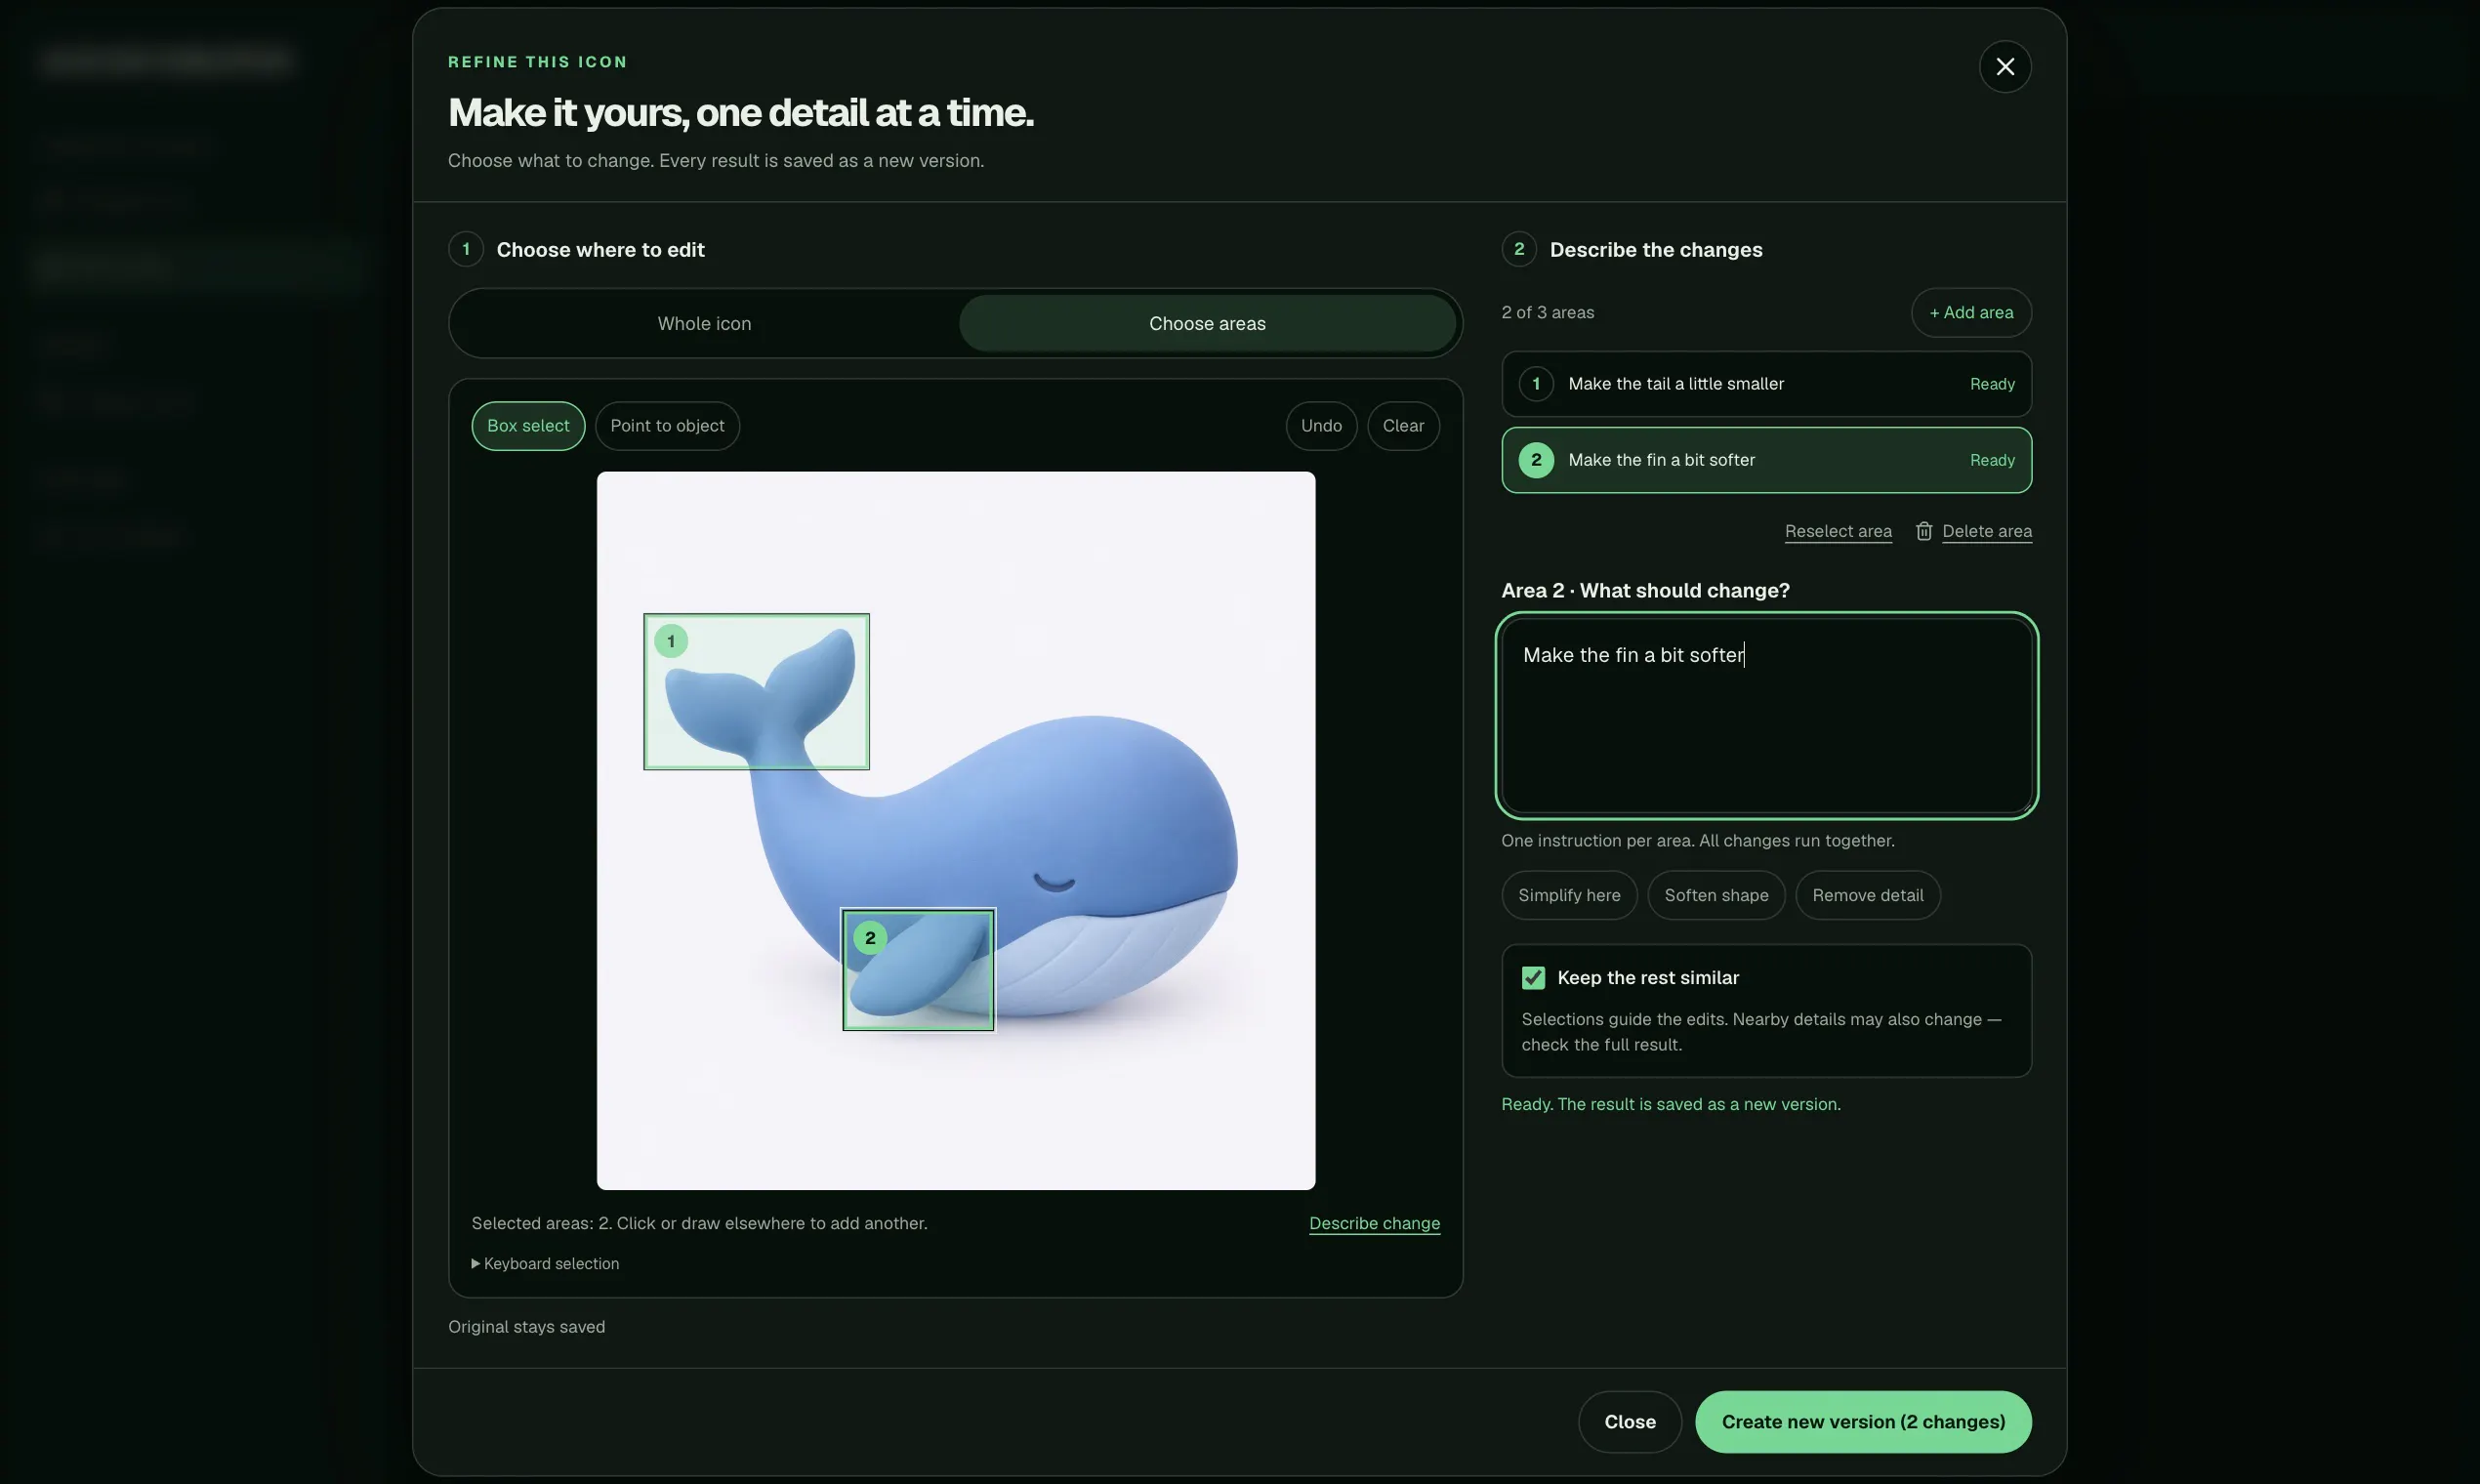
Task: Expand the Keyboard selection disclosure
Action: click(x=545, y=1263)
